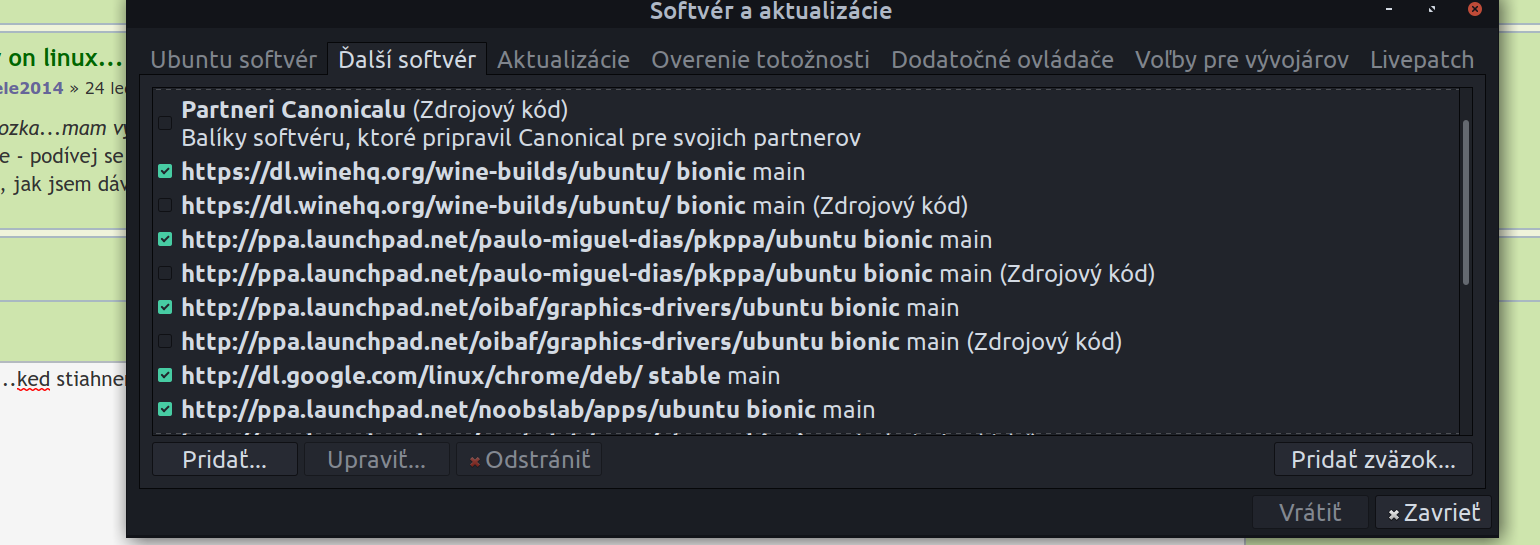Open the Livepatch tab
1540x545 pixels.
click(x=1421, y=60)
